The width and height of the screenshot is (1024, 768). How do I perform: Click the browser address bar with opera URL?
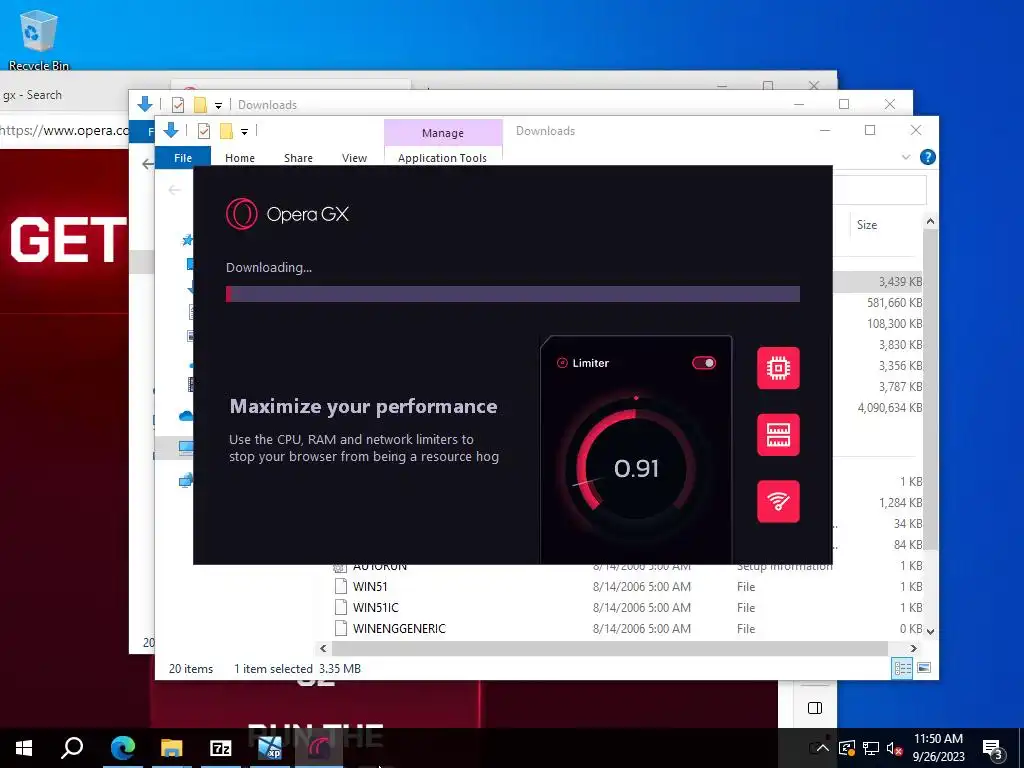(64, 130)
